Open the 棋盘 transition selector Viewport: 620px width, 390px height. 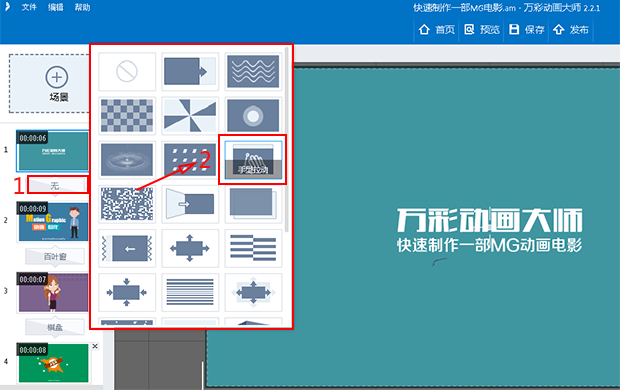(55, 328)
